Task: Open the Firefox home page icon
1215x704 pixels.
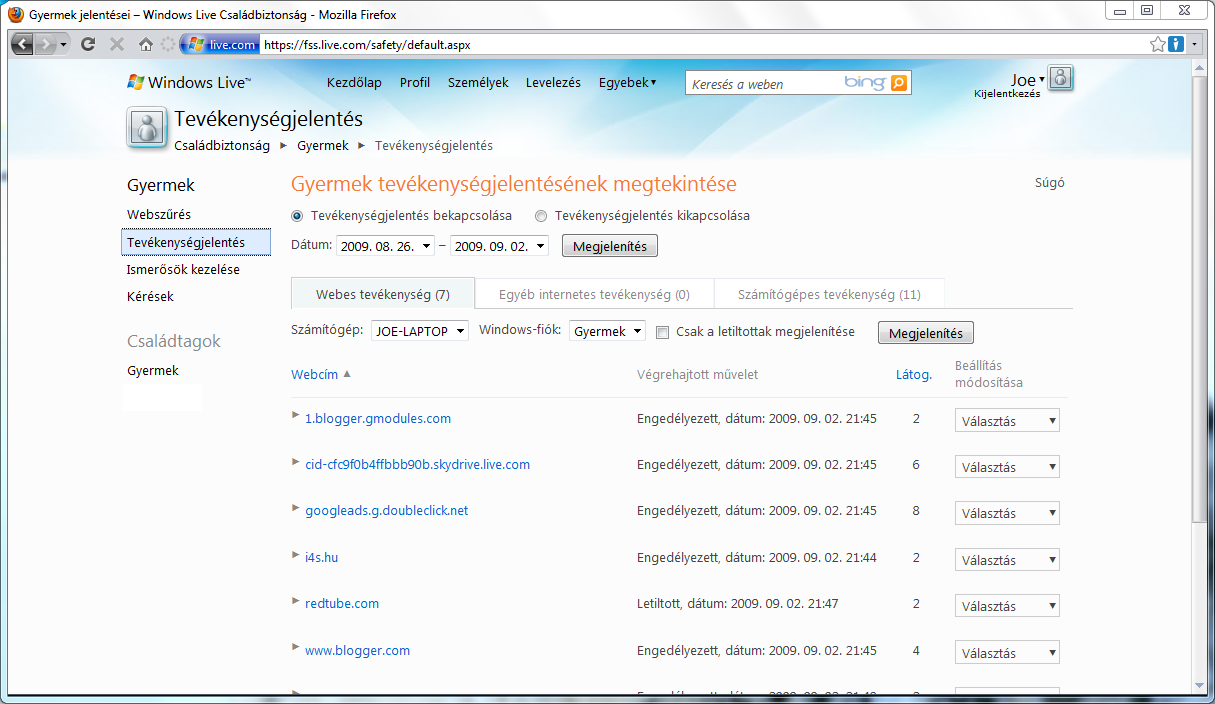Action: [x=146, y=44]
